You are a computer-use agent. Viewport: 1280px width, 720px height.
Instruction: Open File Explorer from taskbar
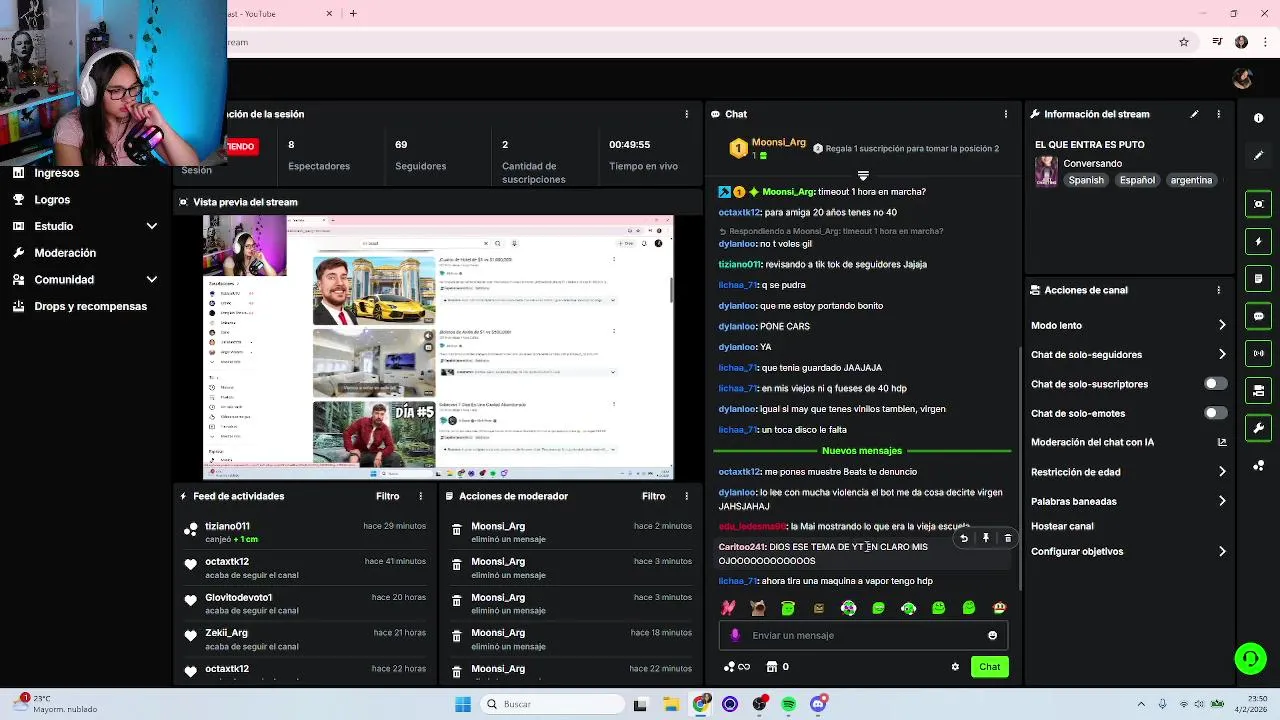pyautogui.click(x=671, y=704)
